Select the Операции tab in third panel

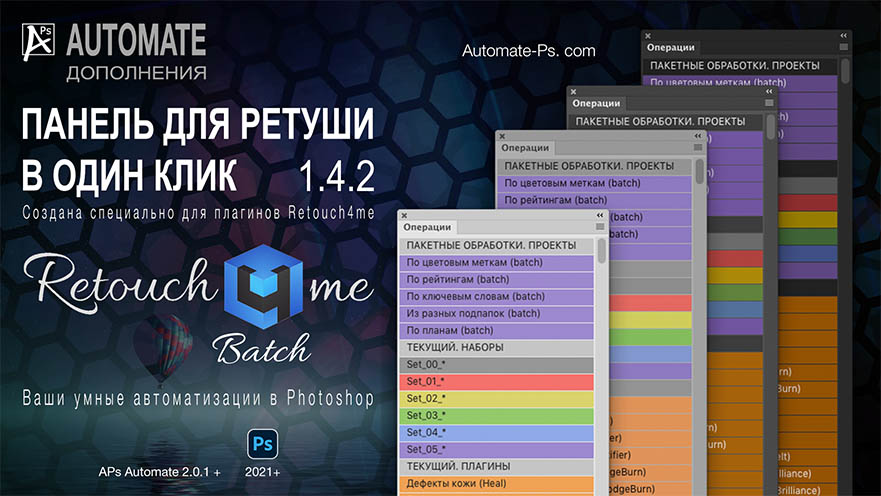coord(596,103)
